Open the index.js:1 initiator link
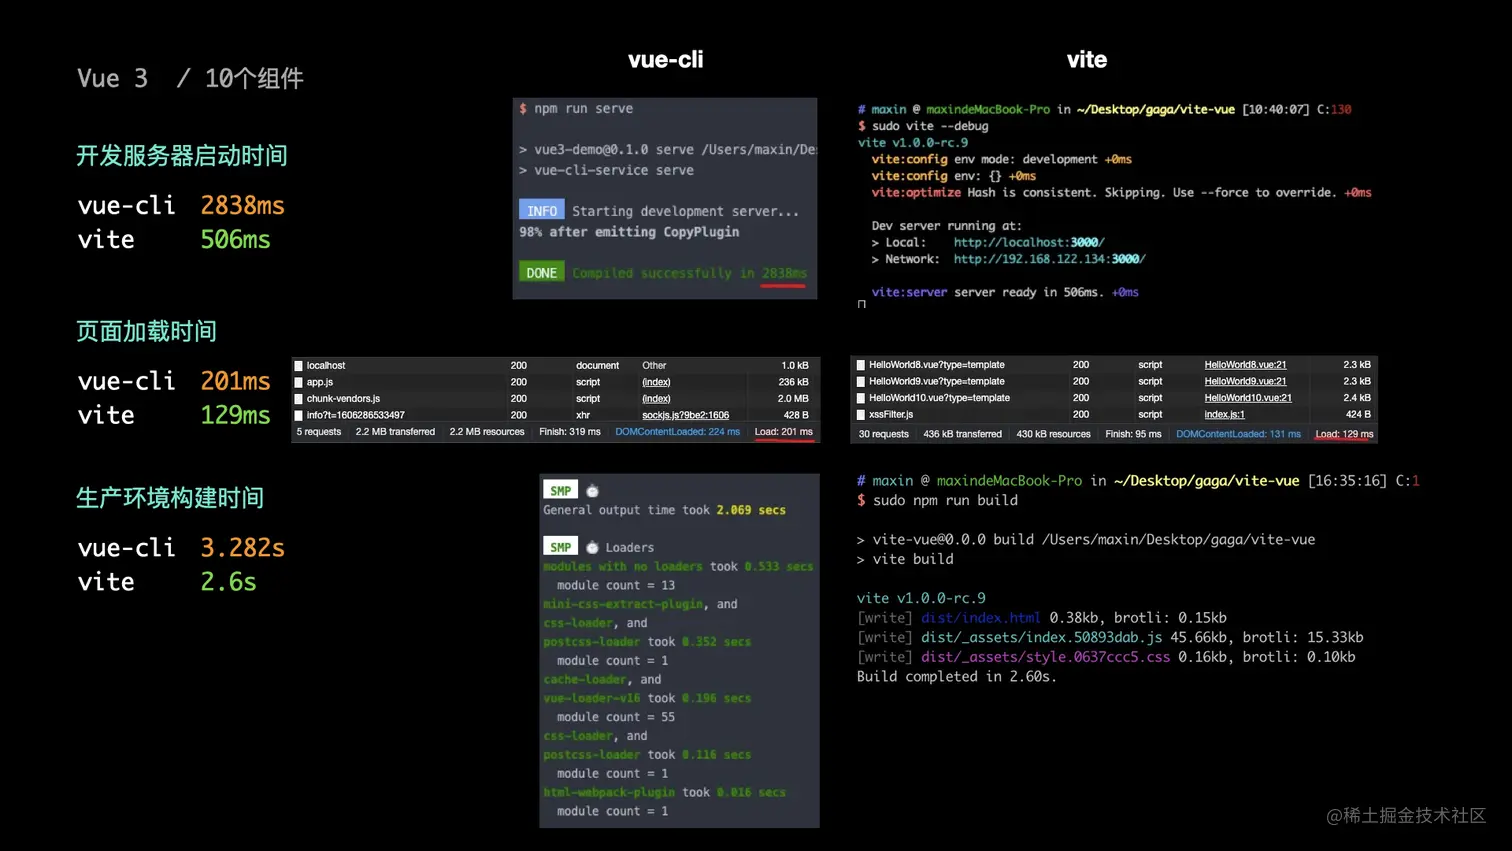1512x851 pixels. pos(1224,414)
